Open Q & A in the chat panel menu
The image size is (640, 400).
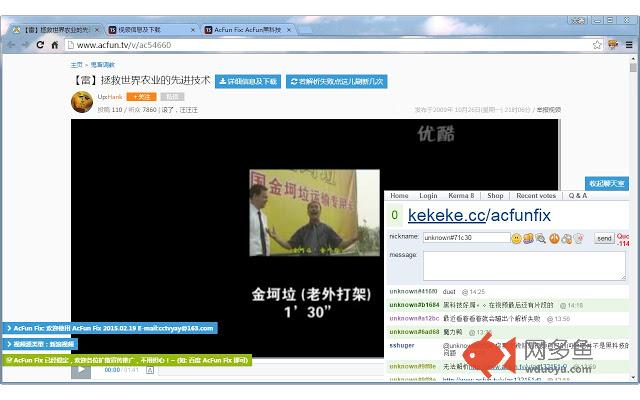click(x=578, y=196)
